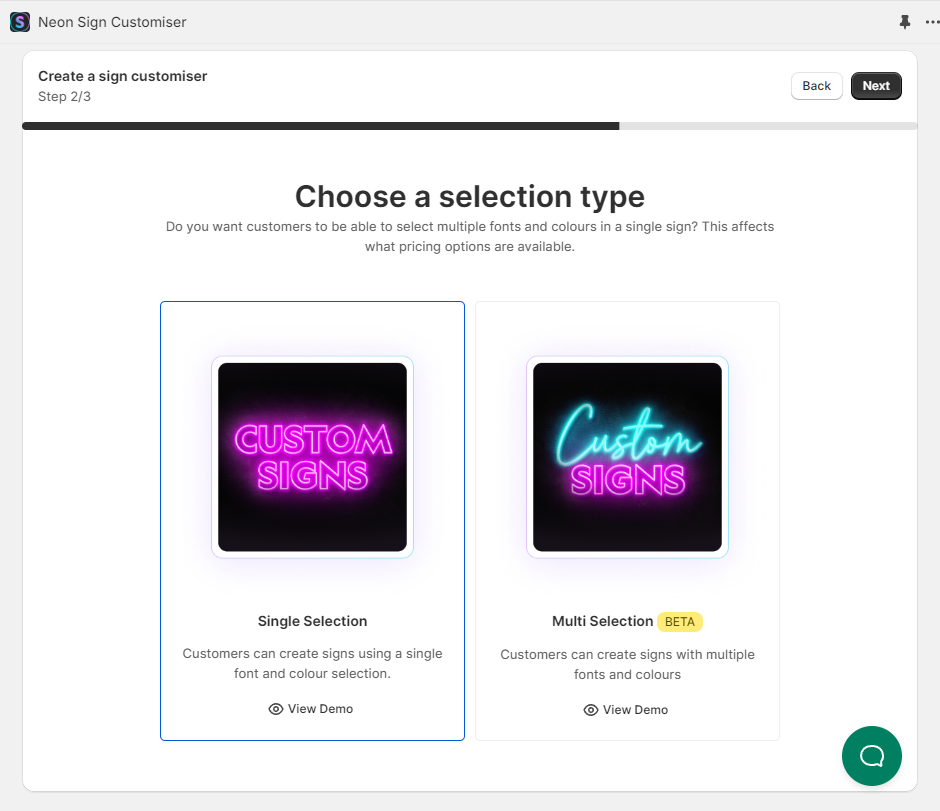The image size is (940, 811).
Task: Choose the Multi Selection title
Action: click(x=602, y=621)
